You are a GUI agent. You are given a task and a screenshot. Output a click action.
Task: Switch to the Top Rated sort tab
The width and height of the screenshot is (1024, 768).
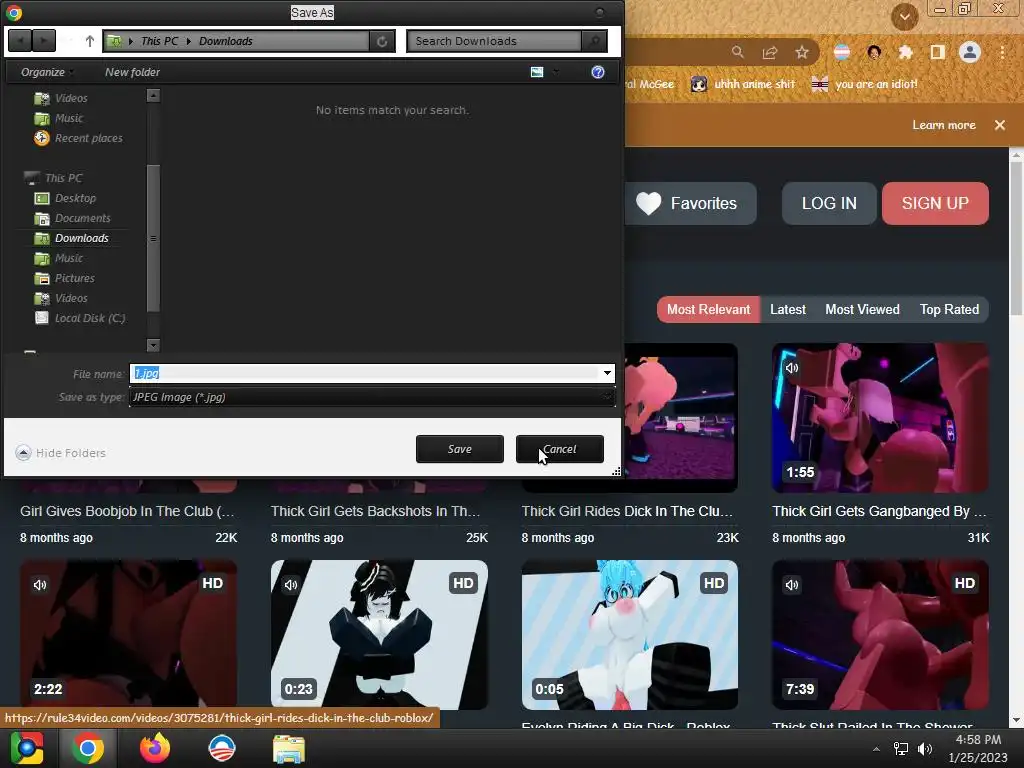click(x=949, y=310)
